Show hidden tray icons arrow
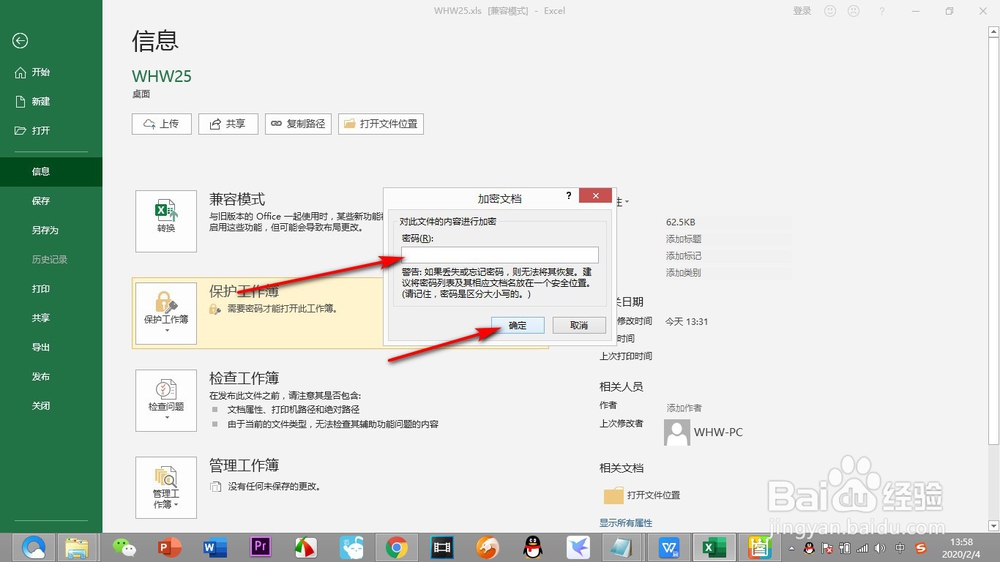Screen dimensions: 1000x562 [791, 549]
